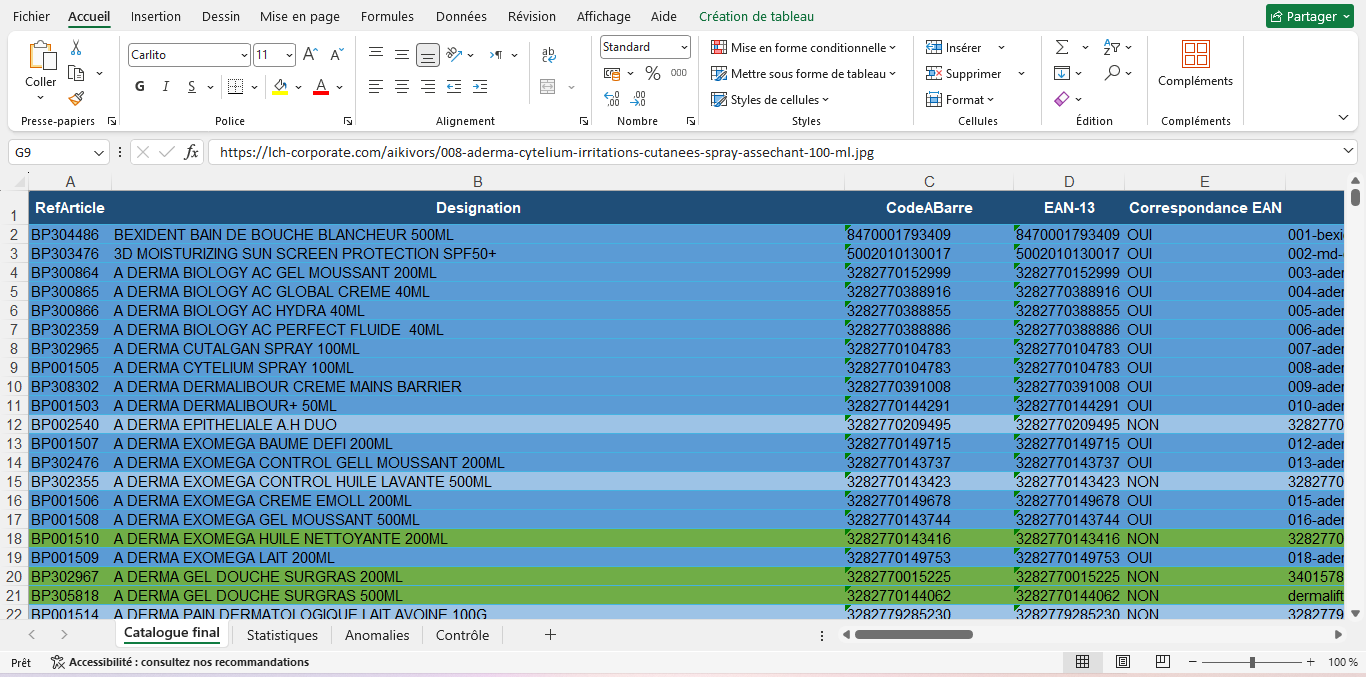Click the Supprimer cells button
Image resolution: width=1366 pixels, height=677 pixels.
(964, 73)
